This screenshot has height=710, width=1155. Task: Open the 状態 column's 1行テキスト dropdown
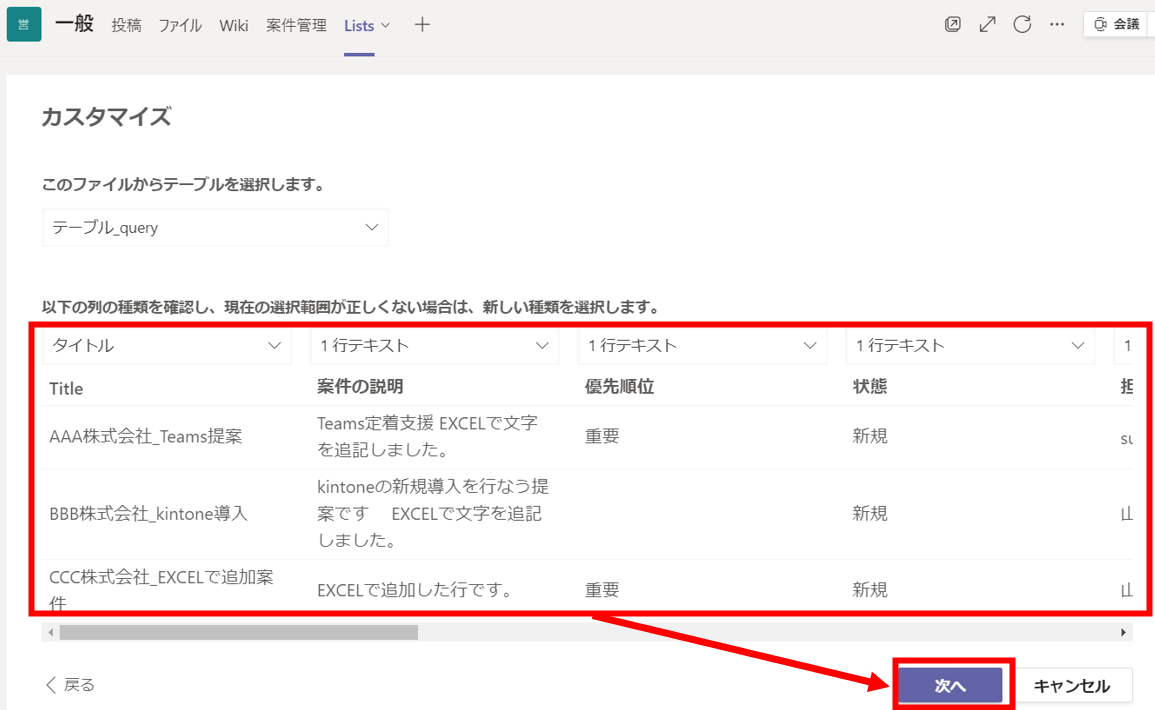(x=970, y=345)
